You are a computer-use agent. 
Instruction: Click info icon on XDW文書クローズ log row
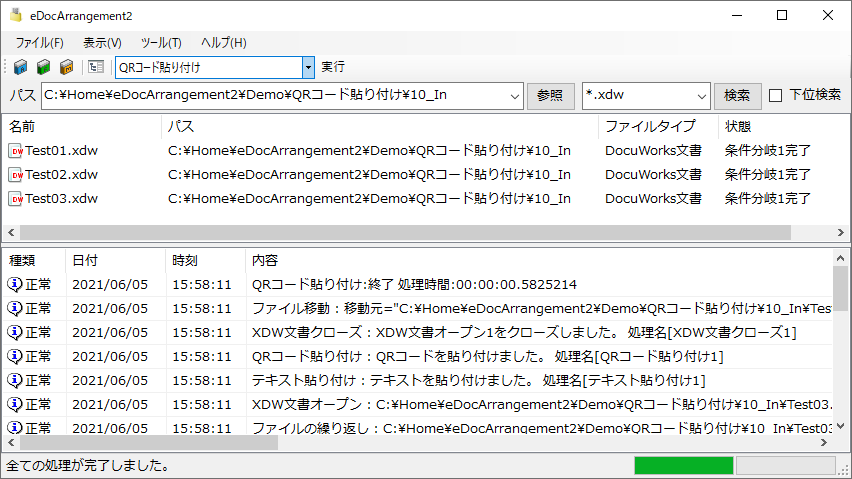(x=15, y=332)
